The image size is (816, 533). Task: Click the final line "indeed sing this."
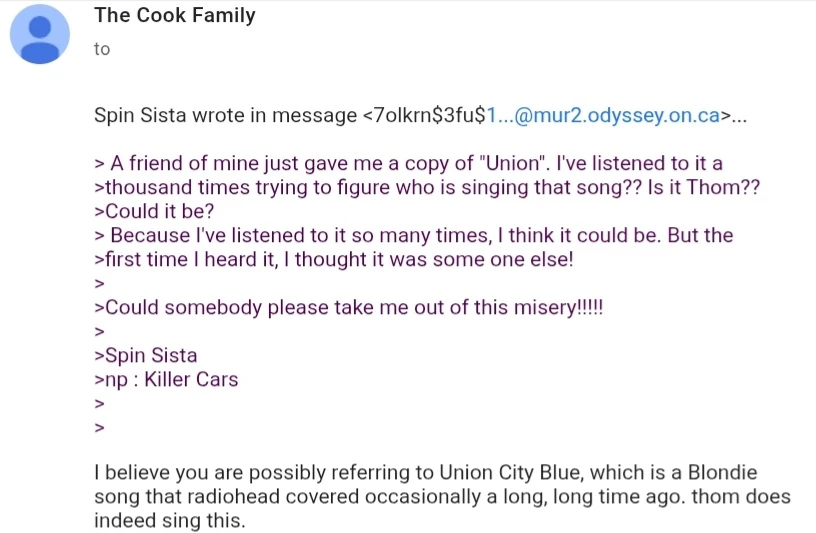tap(168, 520)
